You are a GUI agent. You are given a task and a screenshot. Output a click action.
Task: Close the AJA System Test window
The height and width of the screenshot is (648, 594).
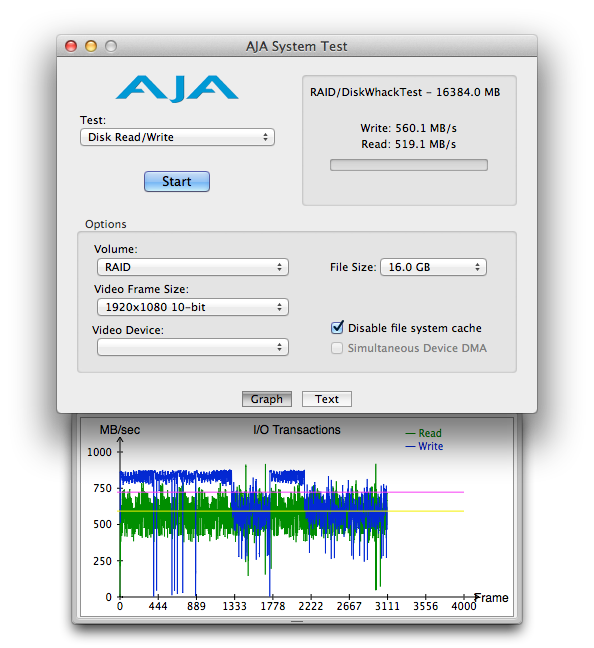tap(71, 46)
